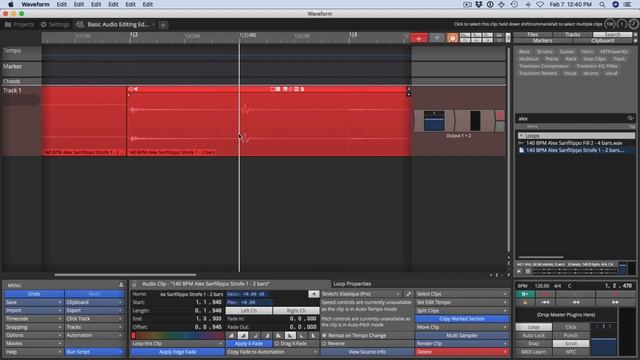Click the Tracktion Compressor tag
Image resolution: width=640 pixels, height=360 pixels.
[x=544, y=66]
